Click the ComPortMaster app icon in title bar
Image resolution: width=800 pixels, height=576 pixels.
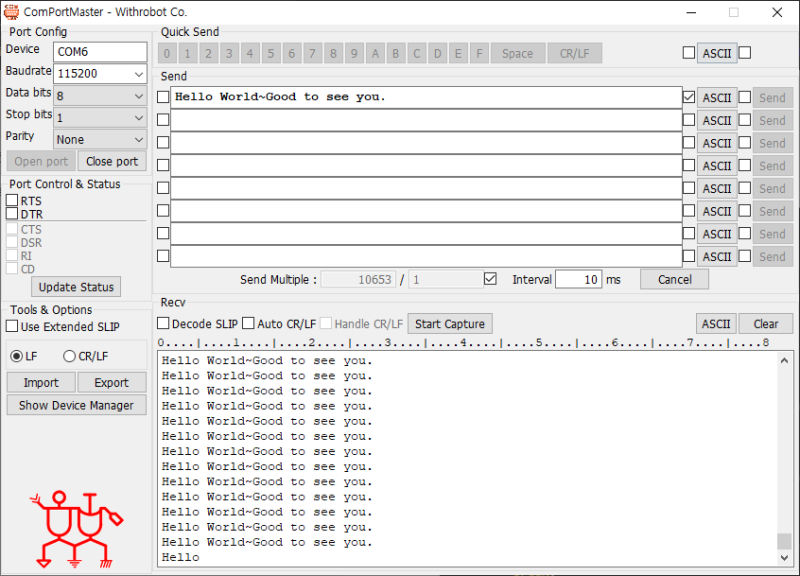pyautogui.click(x=11, y=12)
